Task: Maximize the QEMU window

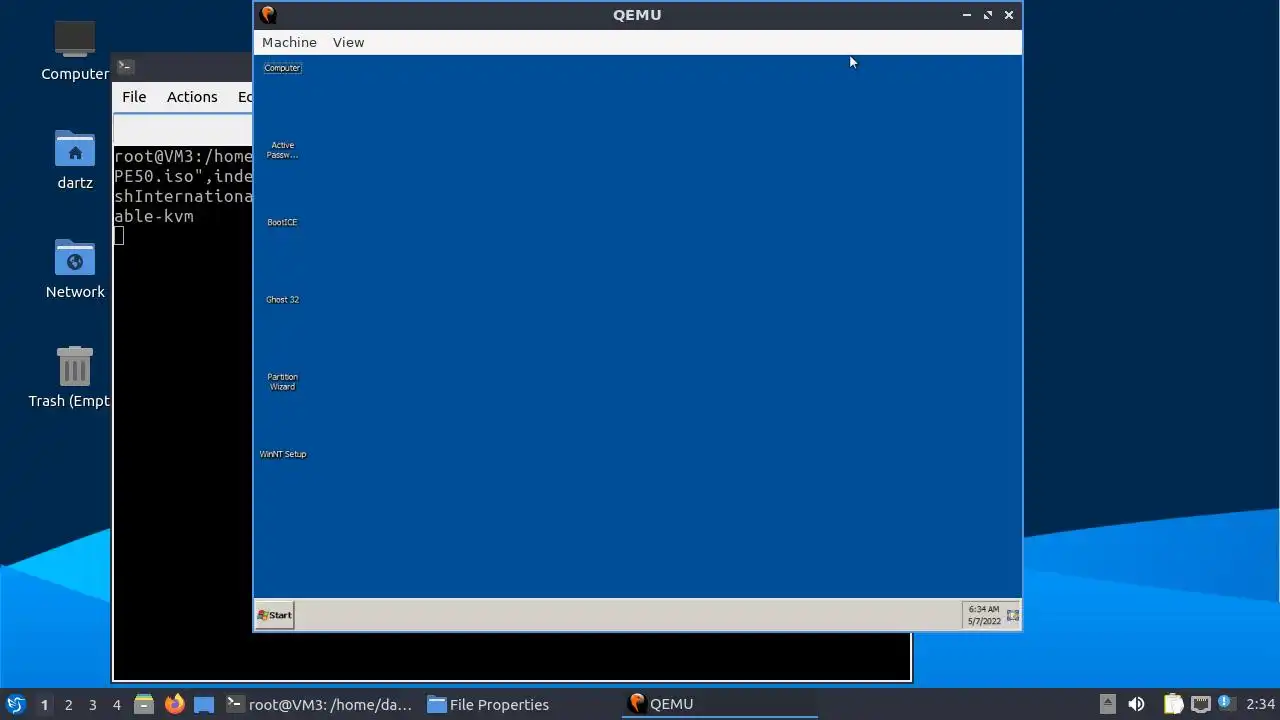Action: (988, 15)
